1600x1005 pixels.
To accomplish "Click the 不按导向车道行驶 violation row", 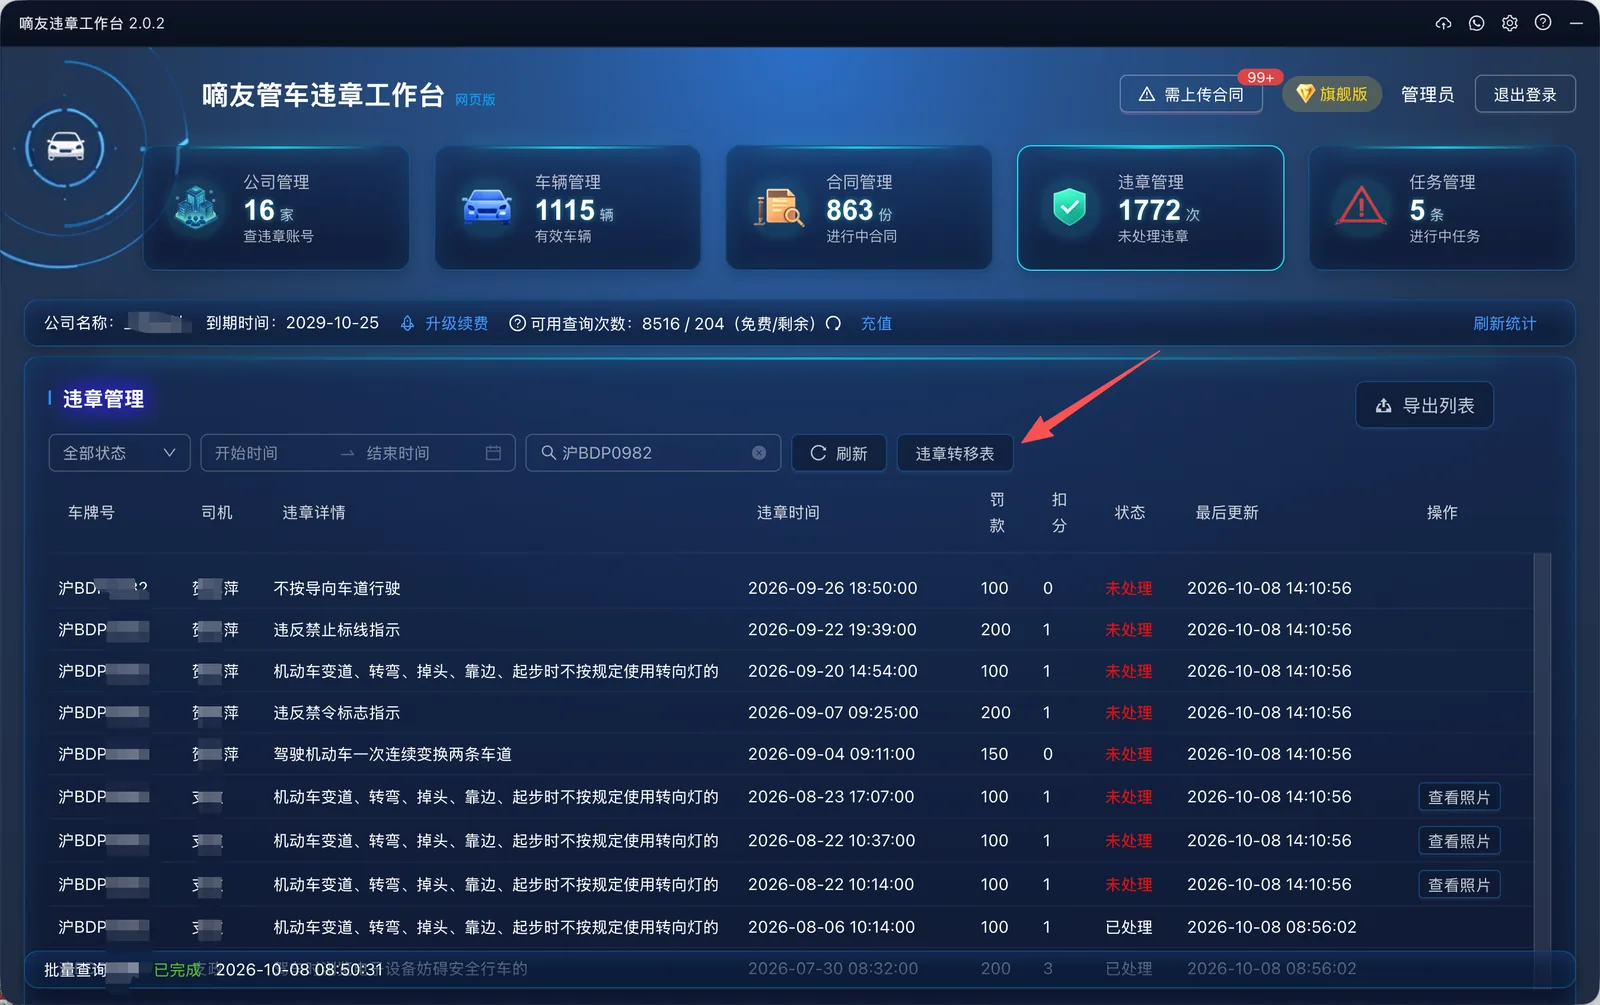I will pos(790,588).
